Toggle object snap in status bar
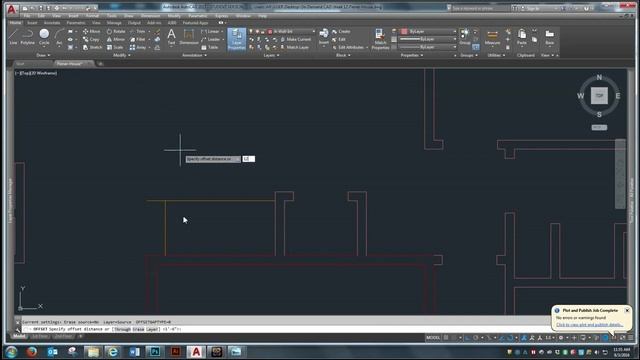 pyautogui.click(x=510, y=338)
